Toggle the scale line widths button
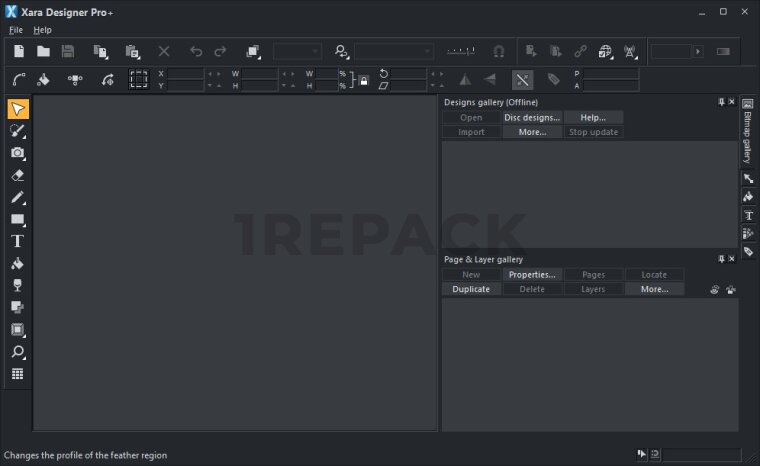760x466 pixels. click(x=522, y=80)
